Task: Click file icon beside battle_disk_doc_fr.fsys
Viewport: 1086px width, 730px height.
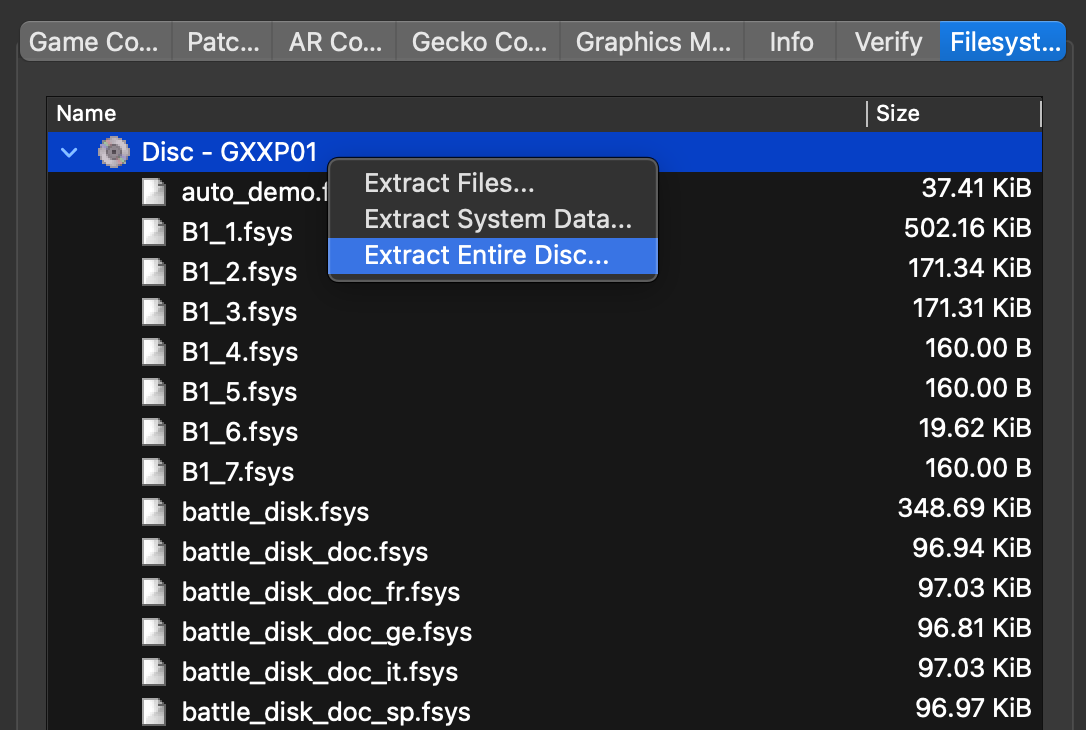Action: pyautogui.click(x=154, y=592)
